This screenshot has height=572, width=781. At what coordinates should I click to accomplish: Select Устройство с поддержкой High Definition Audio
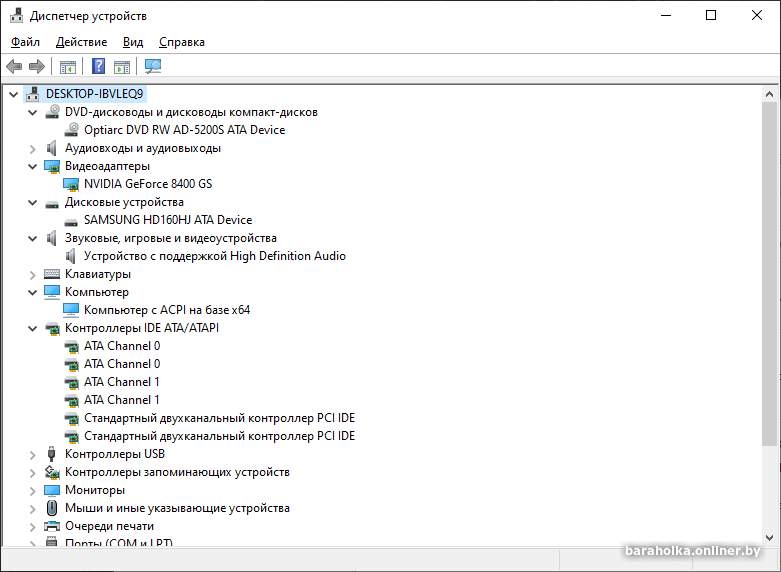click(215, 256)
